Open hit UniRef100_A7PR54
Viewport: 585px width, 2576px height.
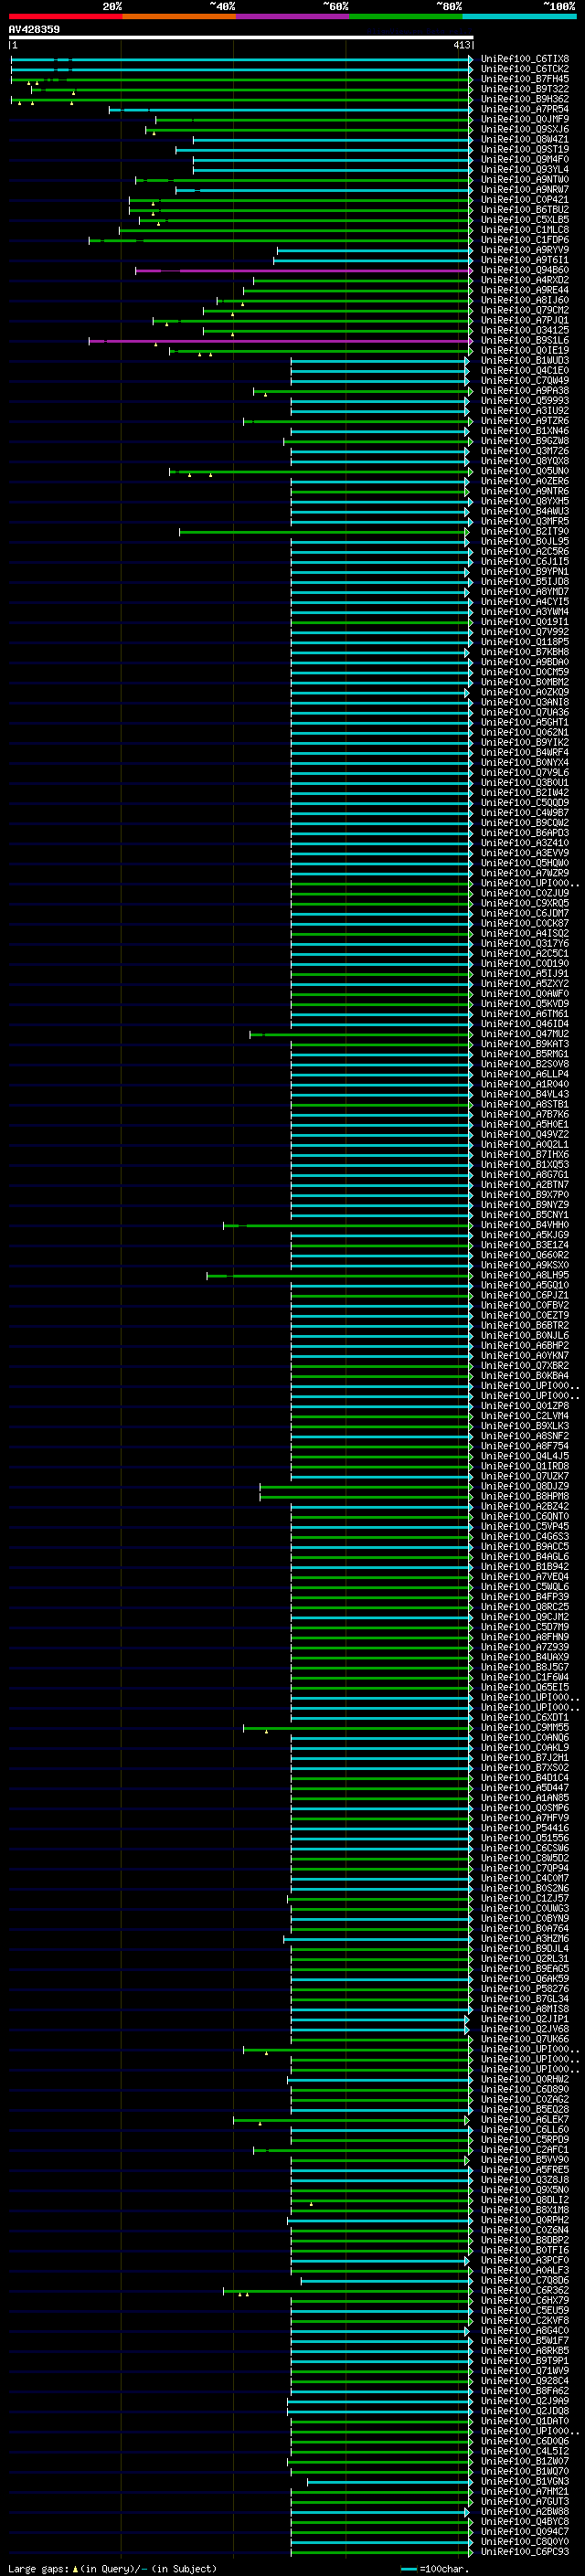525,109
